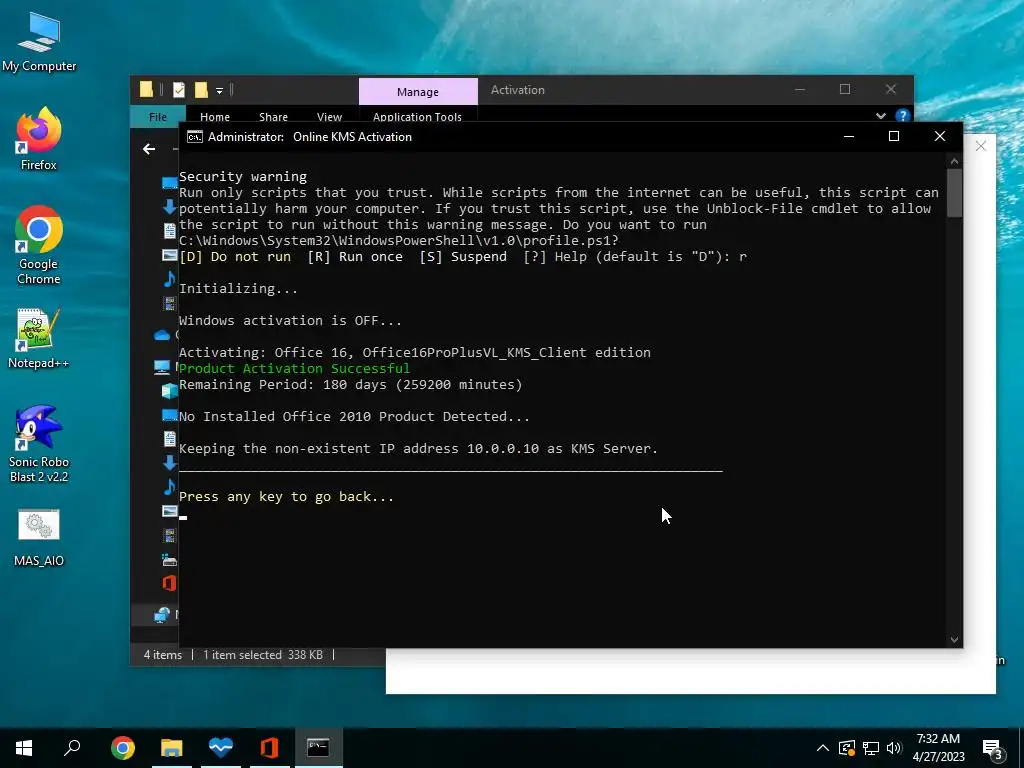Close the Activation Explorer window
1024x768 pixels.
click(891, 89)
